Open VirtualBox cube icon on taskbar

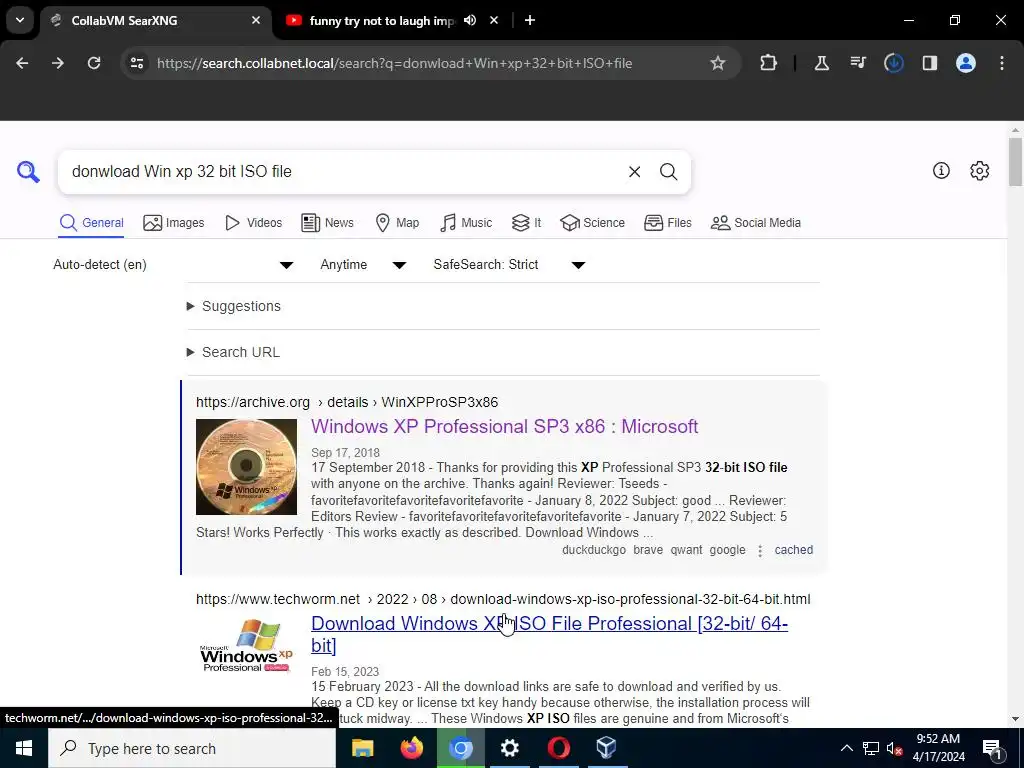(x=607, y=748)
